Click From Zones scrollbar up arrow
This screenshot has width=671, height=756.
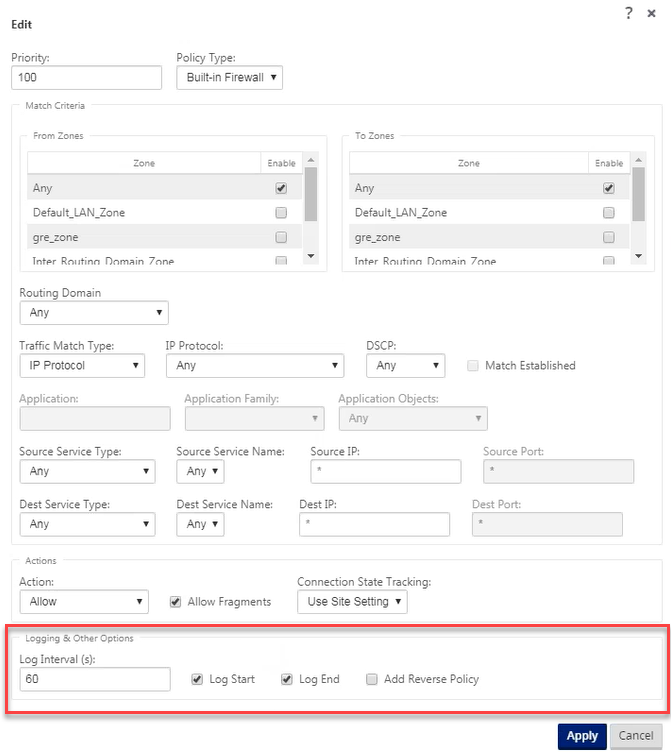tap(311, 160)
